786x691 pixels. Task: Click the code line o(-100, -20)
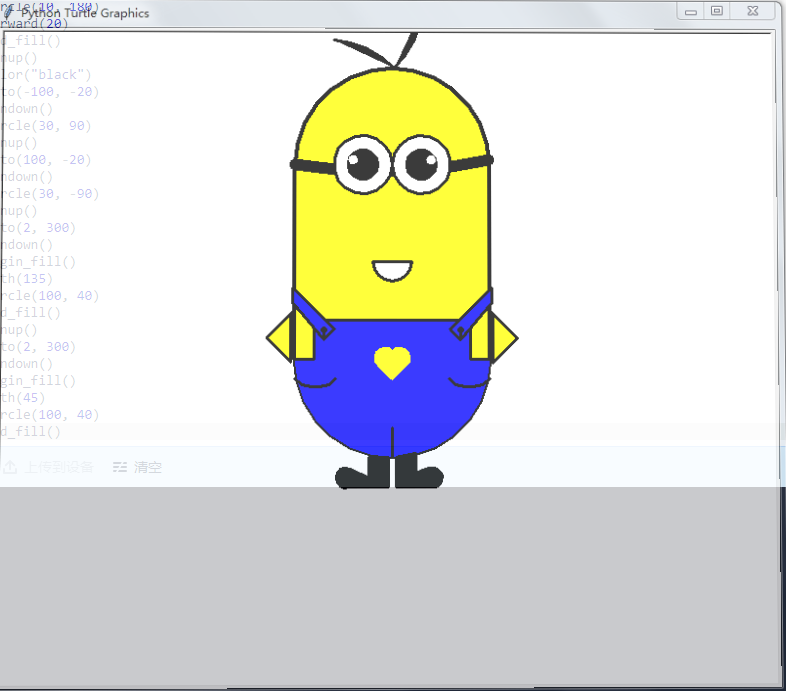coord(50,92)
